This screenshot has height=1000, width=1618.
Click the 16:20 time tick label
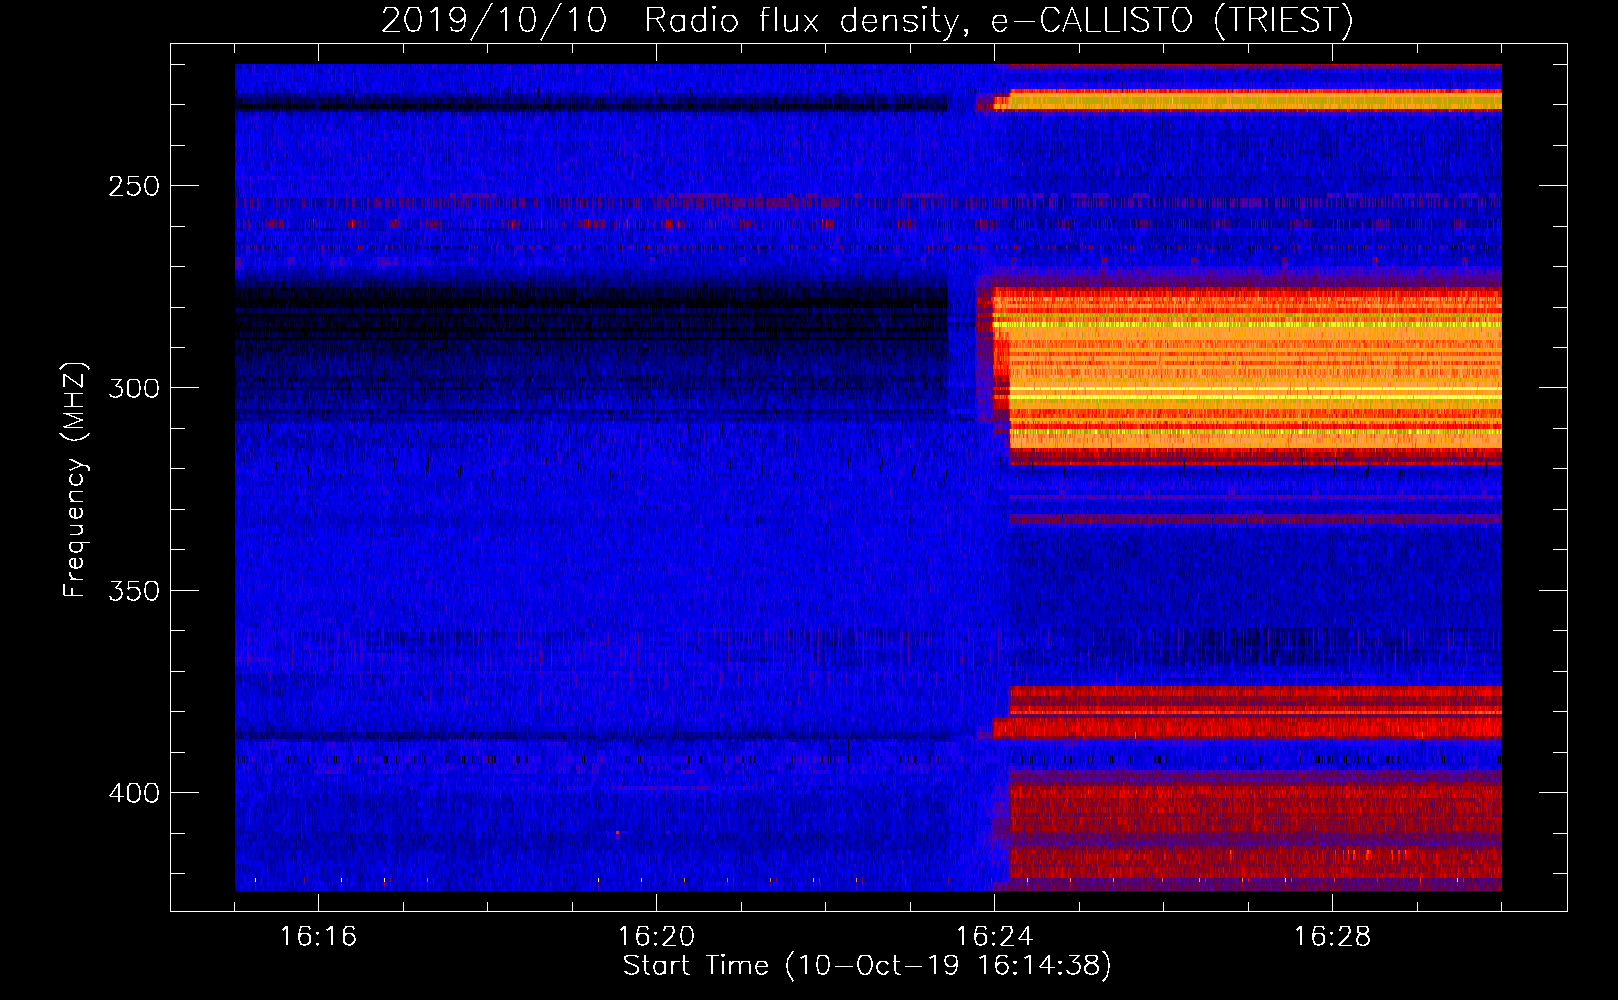tap(656, 937)
